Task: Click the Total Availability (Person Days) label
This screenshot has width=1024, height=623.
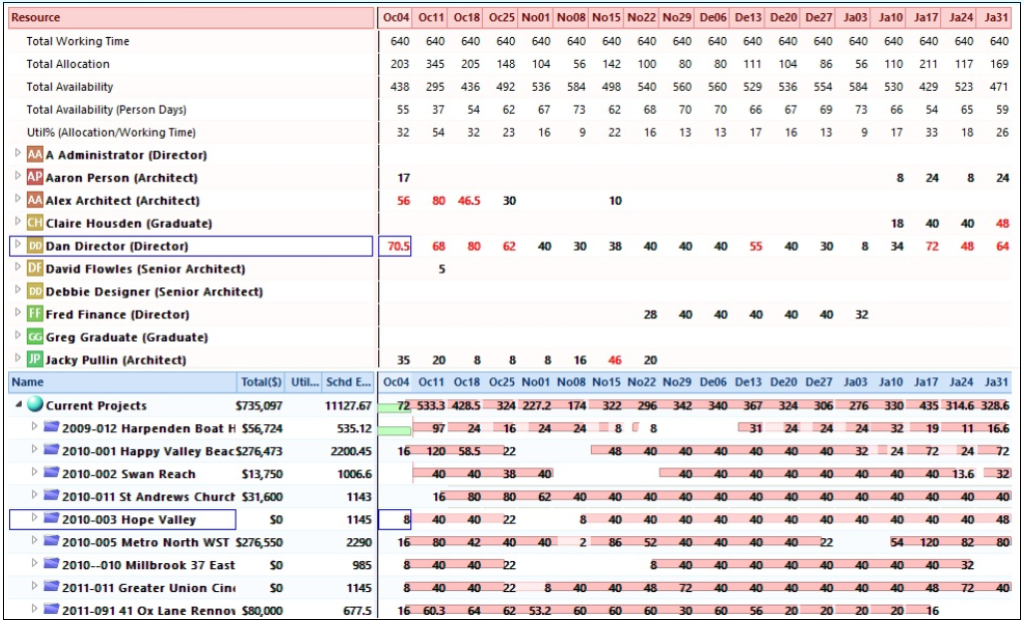Action: [x=106, y=110]
